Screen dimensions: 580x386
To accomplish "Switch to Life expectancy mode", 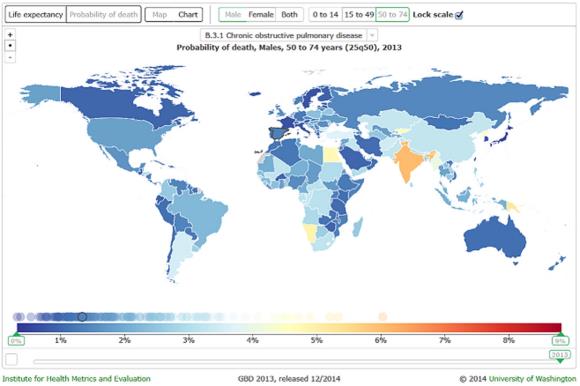I will tap(36, 14).
